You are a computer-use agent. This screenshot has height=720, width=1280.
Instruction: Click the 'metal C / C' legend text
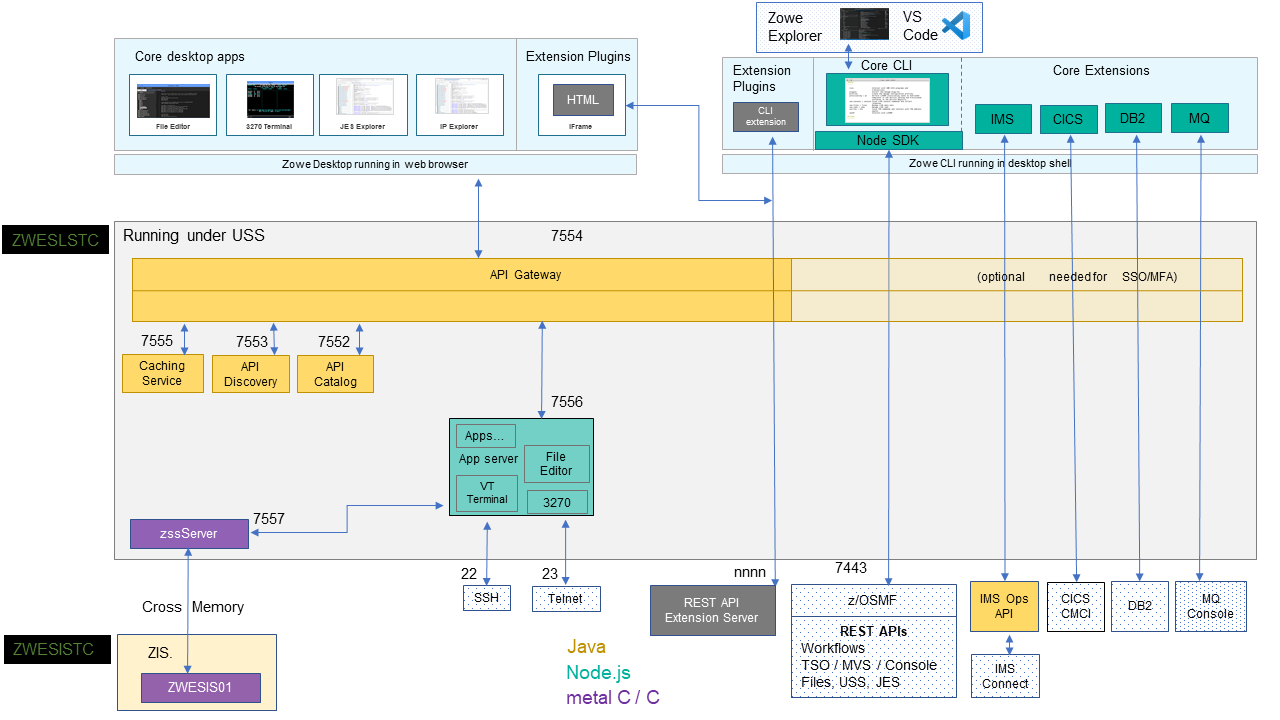(x=613, y=697)
